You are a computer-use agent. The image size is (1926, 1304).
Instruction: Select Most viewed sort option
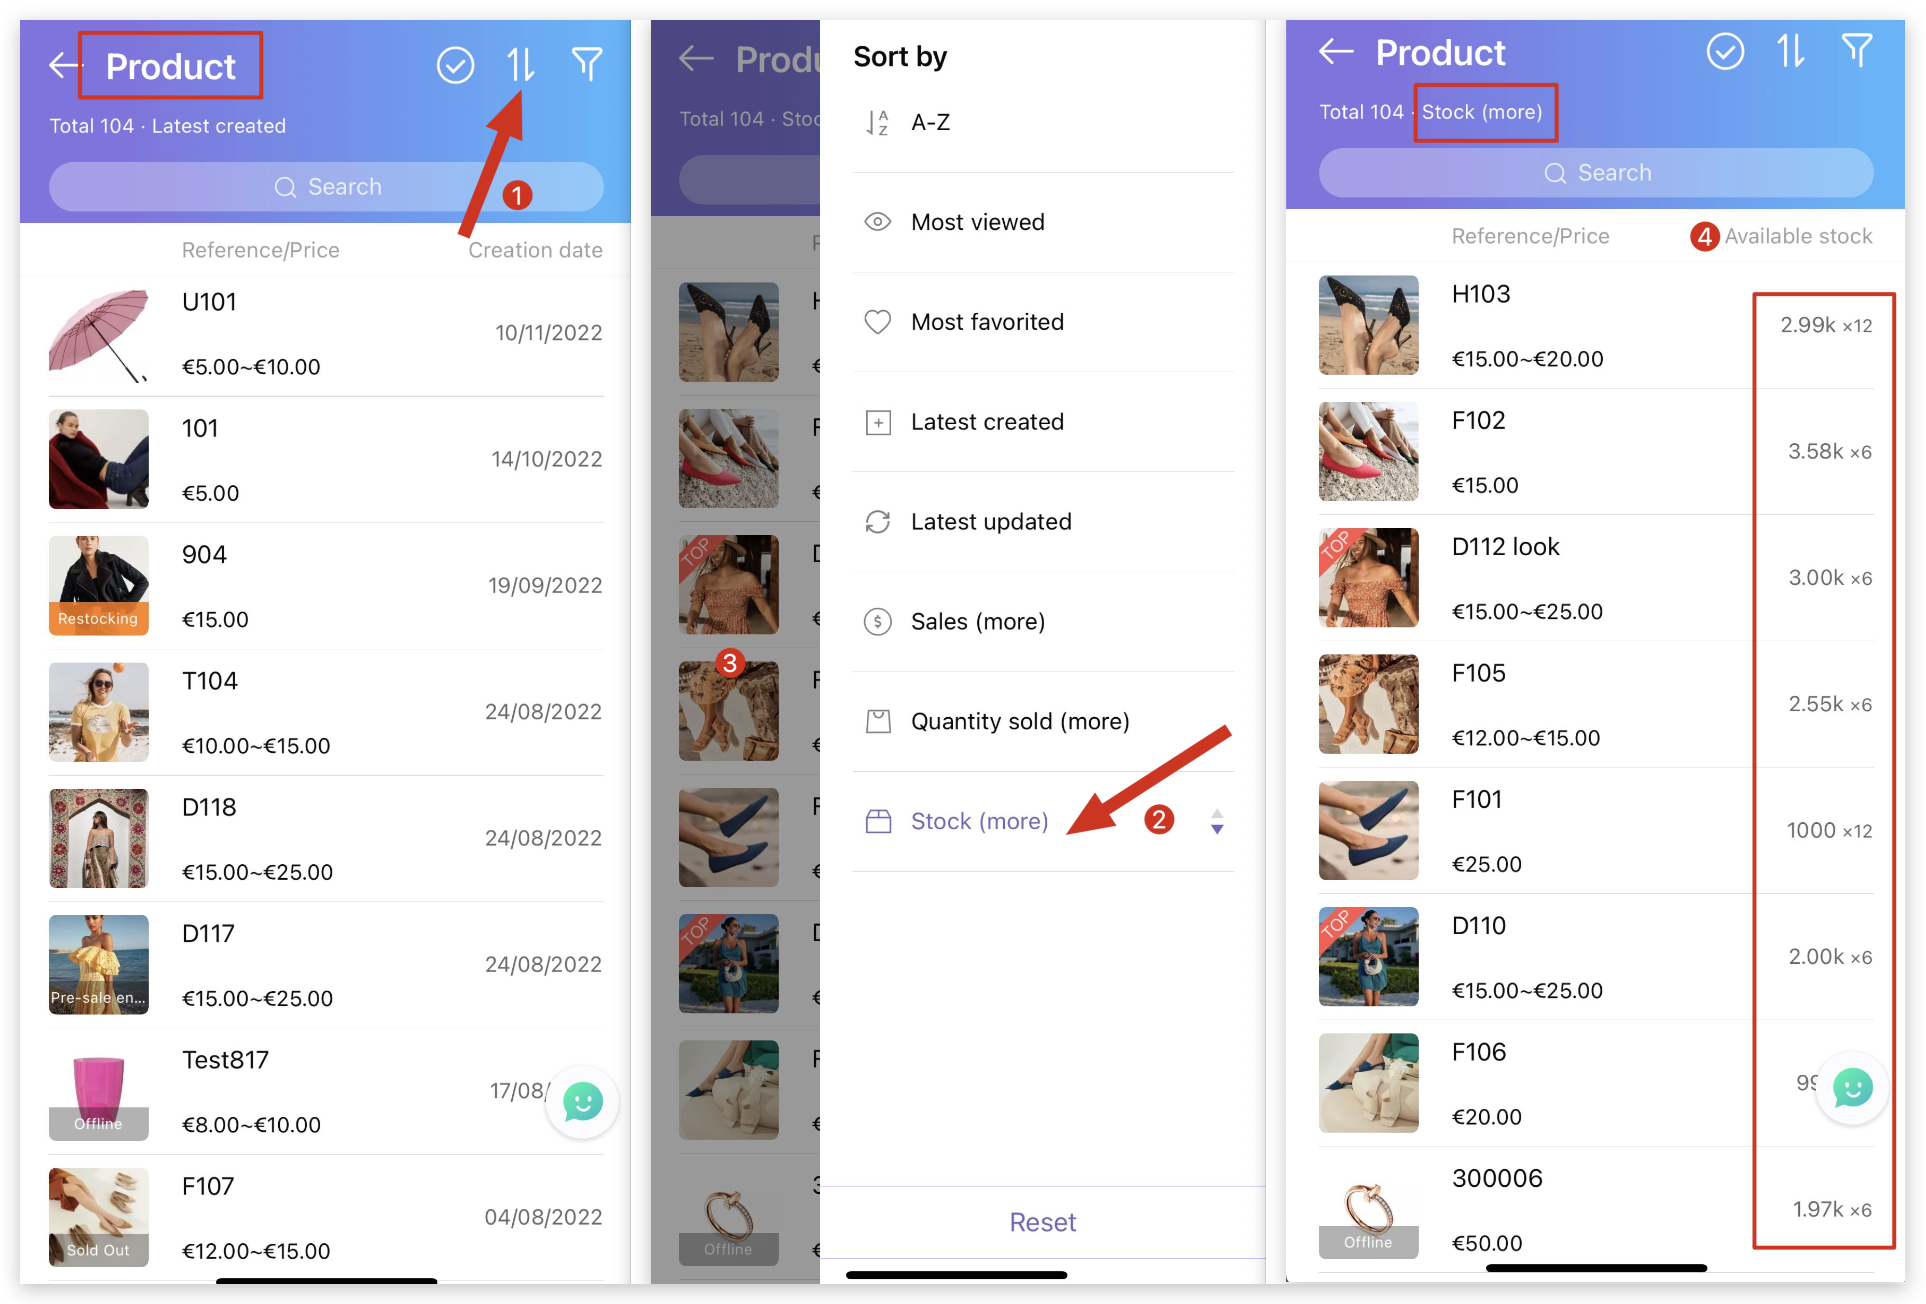click(978, 221)
